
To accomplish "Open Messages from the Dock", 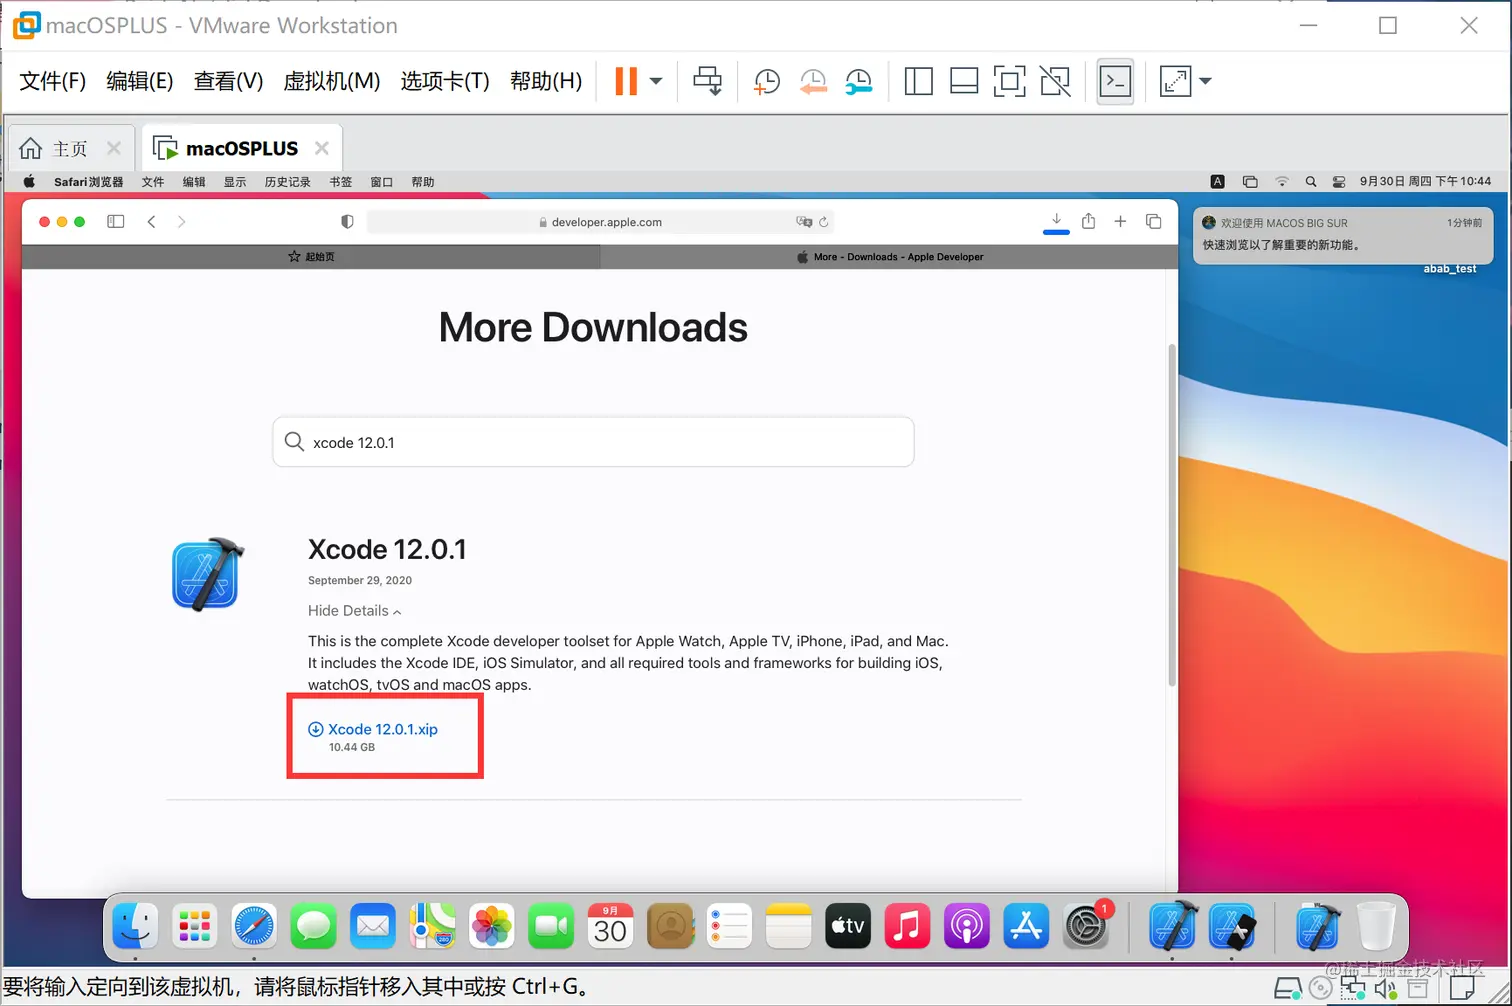I will click(x=313, y=927).
